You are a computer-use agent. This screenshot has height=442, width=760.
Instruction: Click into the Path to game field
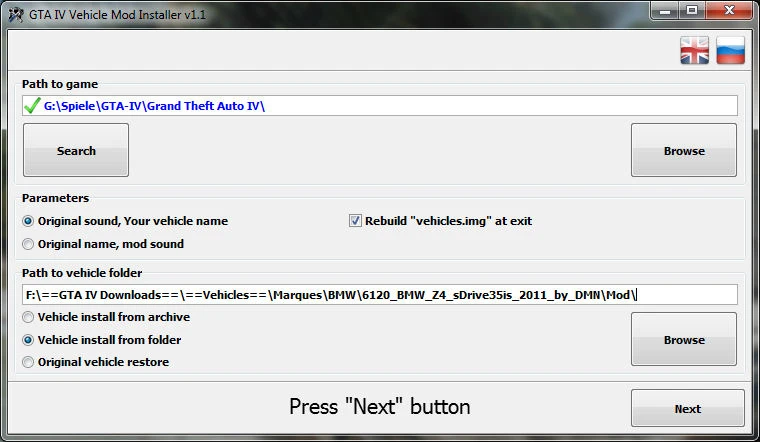(x=380, y=106)
